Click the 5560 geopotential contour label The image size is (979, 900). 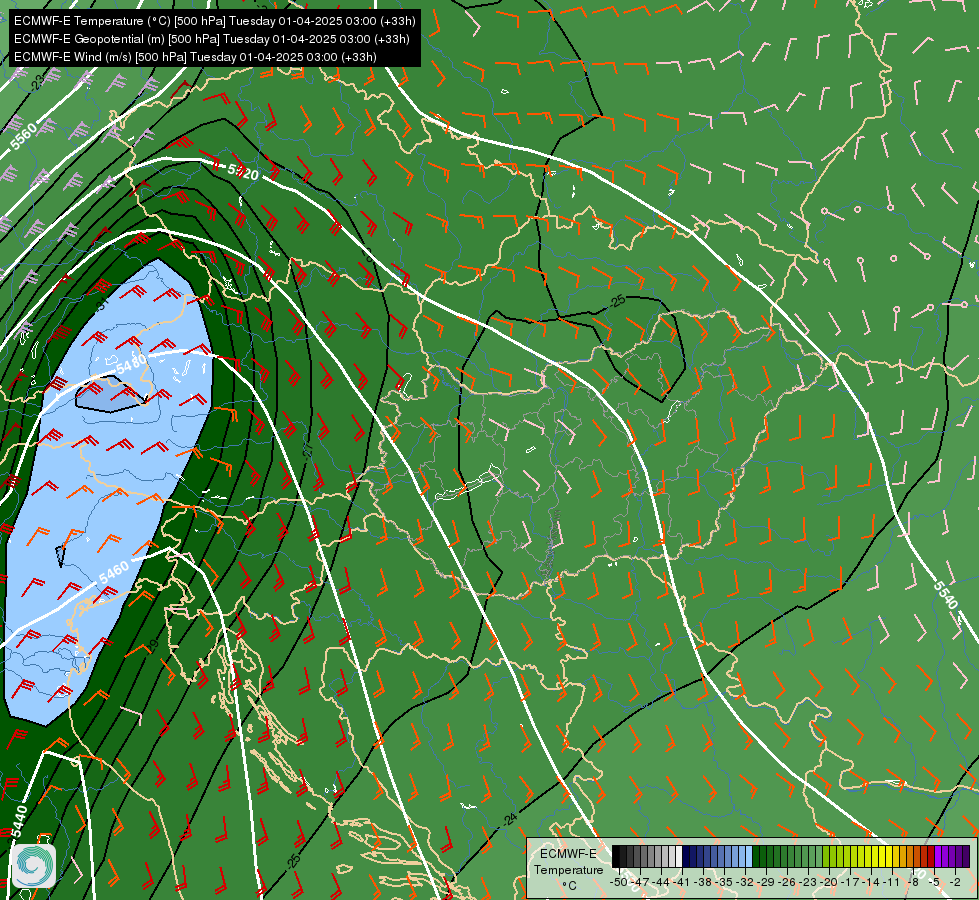pyautogui.click(x=24, y=136)
